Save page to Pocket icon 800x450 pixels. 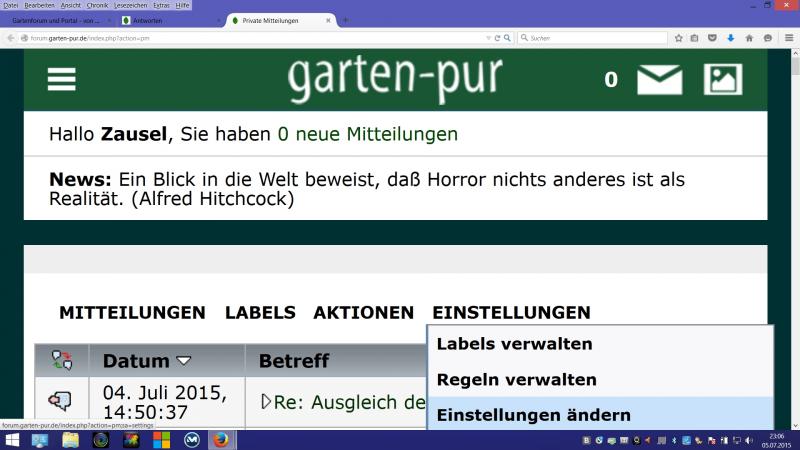713,38
